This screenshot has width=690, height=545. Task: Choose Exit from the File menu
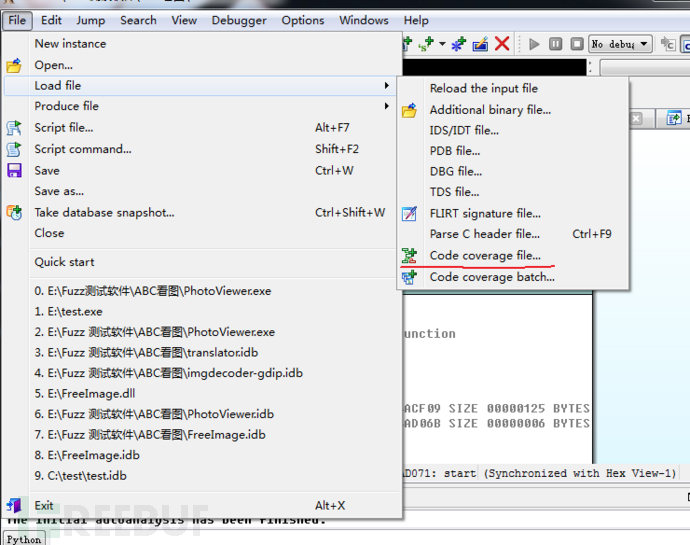pos(44,506)
